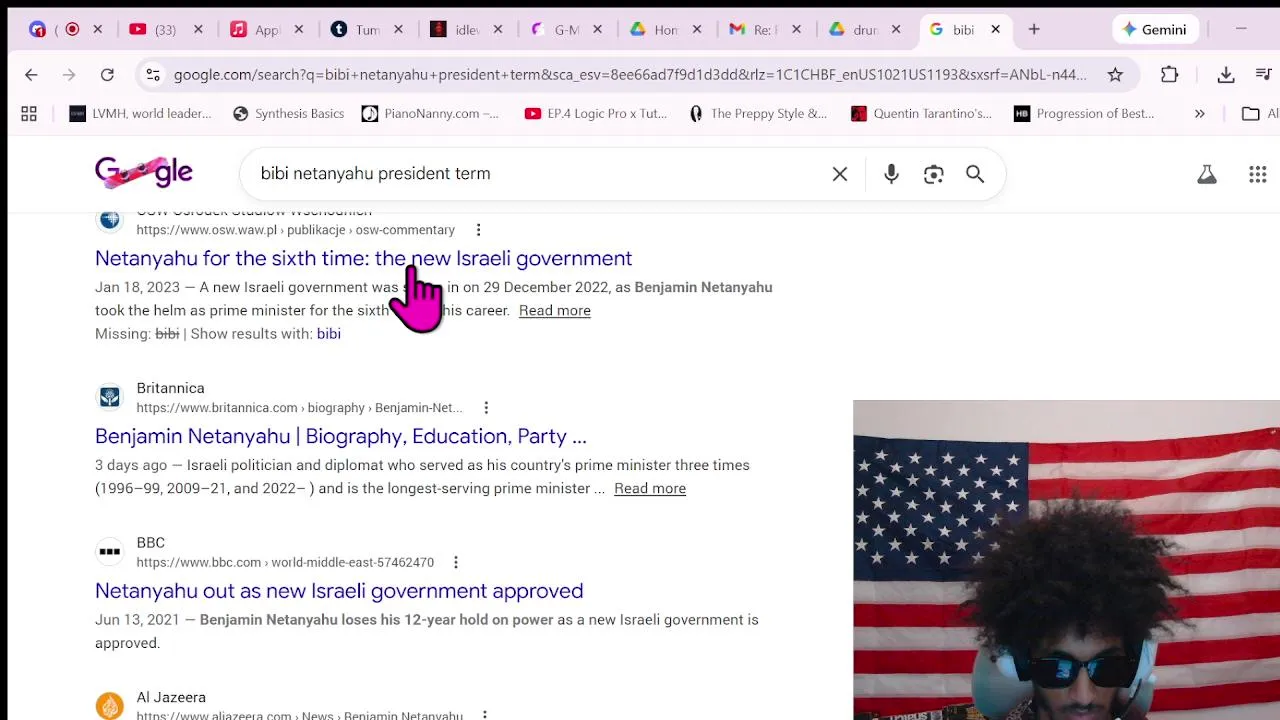Open more options for OSW result

click(478, 230)
